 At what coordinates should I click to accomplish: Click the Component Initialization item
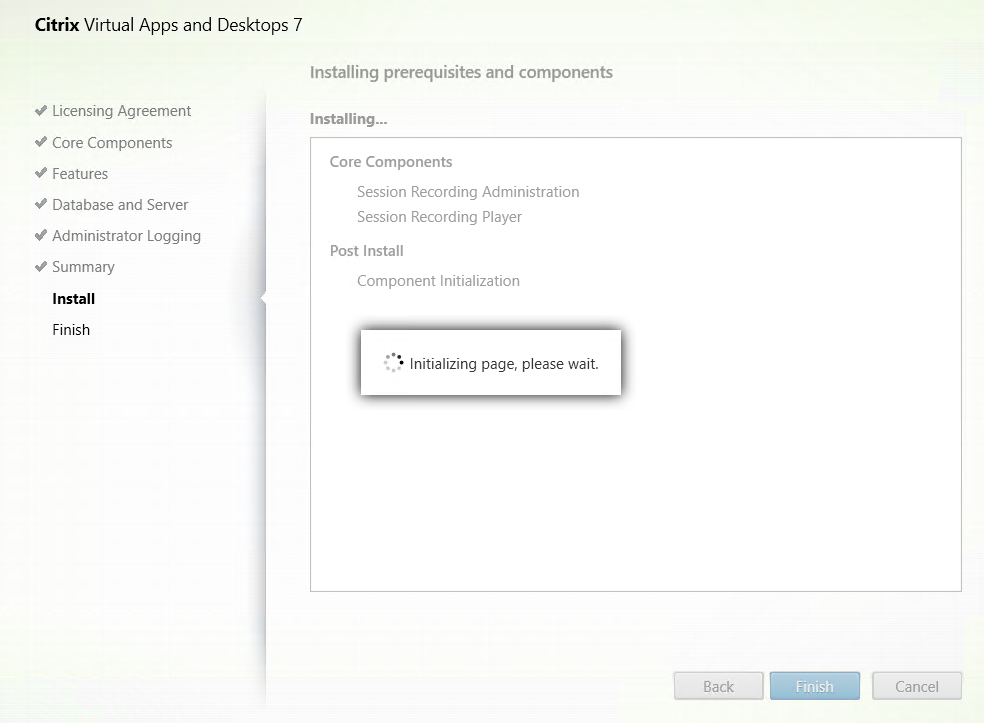click(438, 280)
